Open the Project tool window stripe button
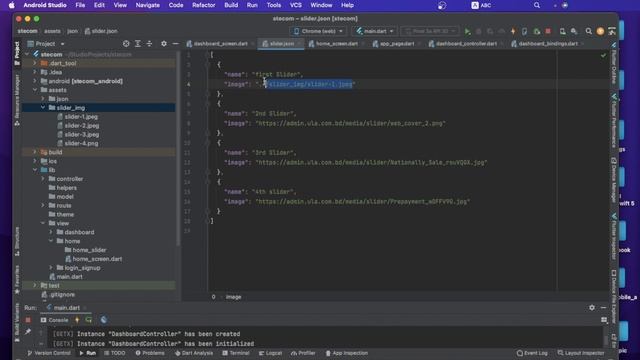Viewport: 640px width, 360px height. click(17, 53)
